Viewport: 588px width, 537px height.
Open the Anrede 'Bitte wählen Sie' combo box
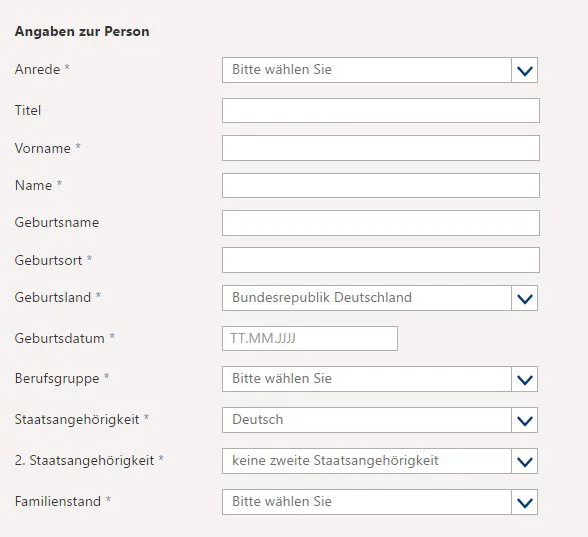[380, 70]
